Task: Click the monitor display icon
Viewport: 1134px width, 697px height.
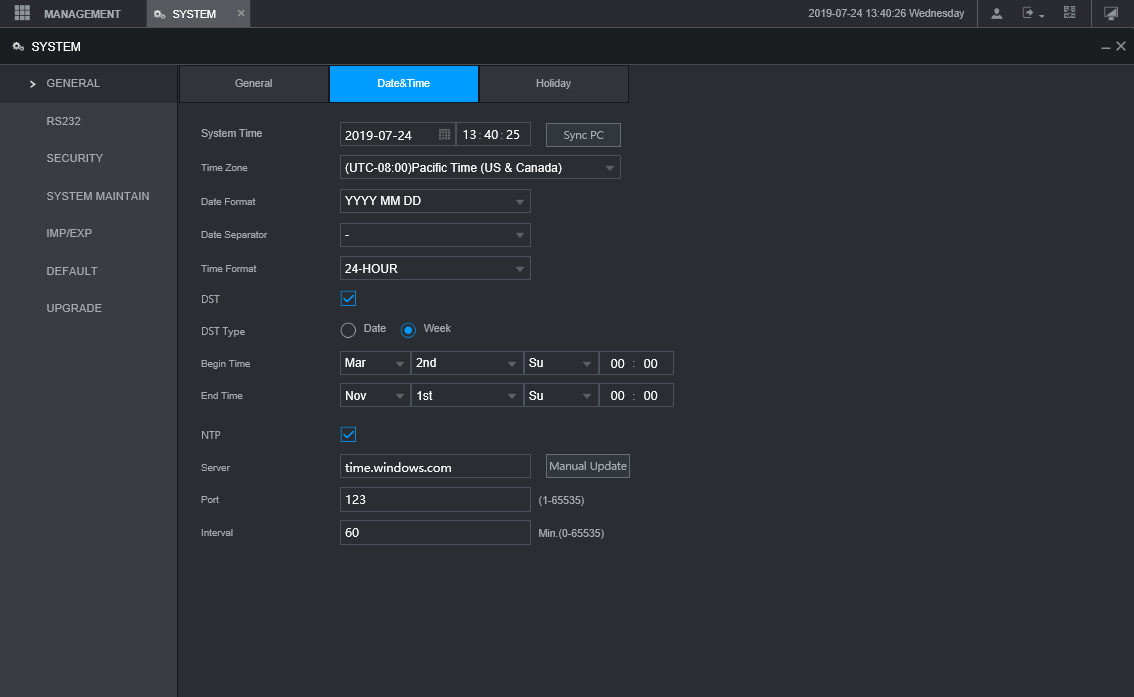Action: pos(1110,13)
